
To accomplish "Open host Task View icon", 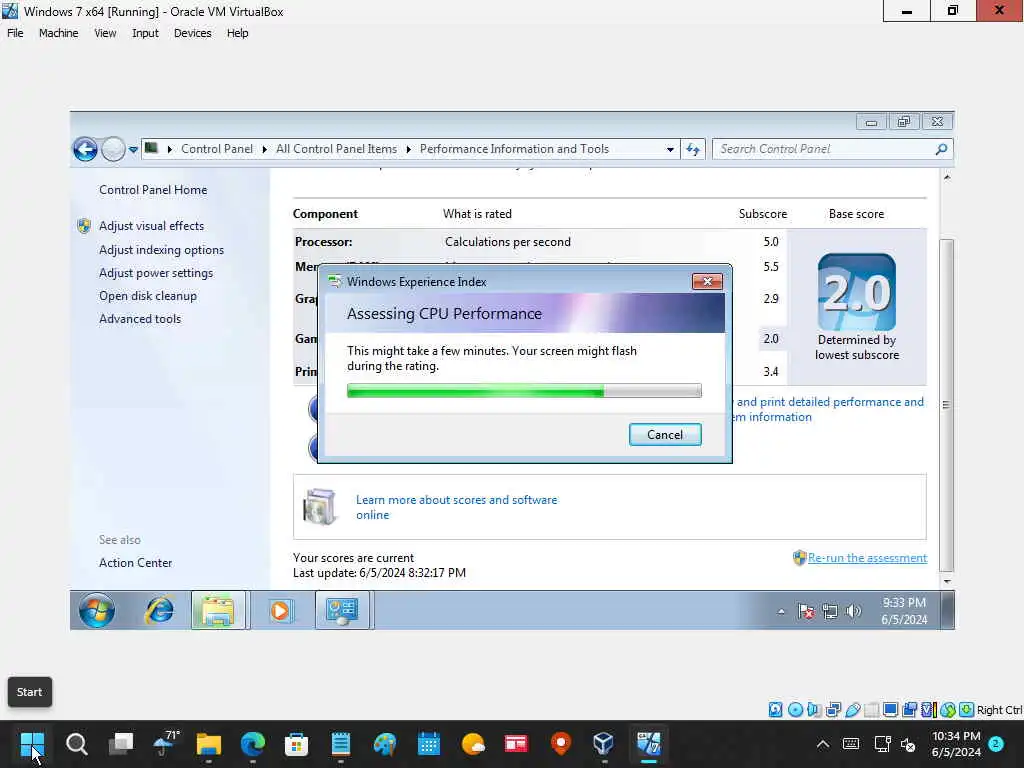I will tap(121, 744).
